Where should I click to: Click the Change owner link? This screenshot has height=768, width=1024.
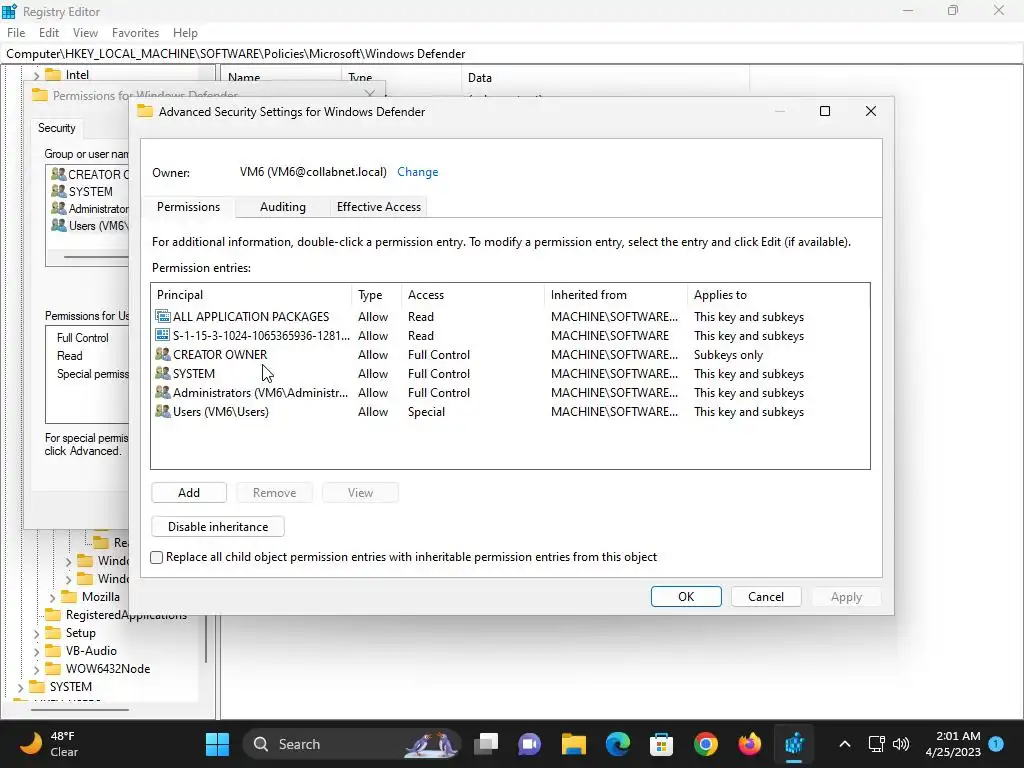pos(417,172)
